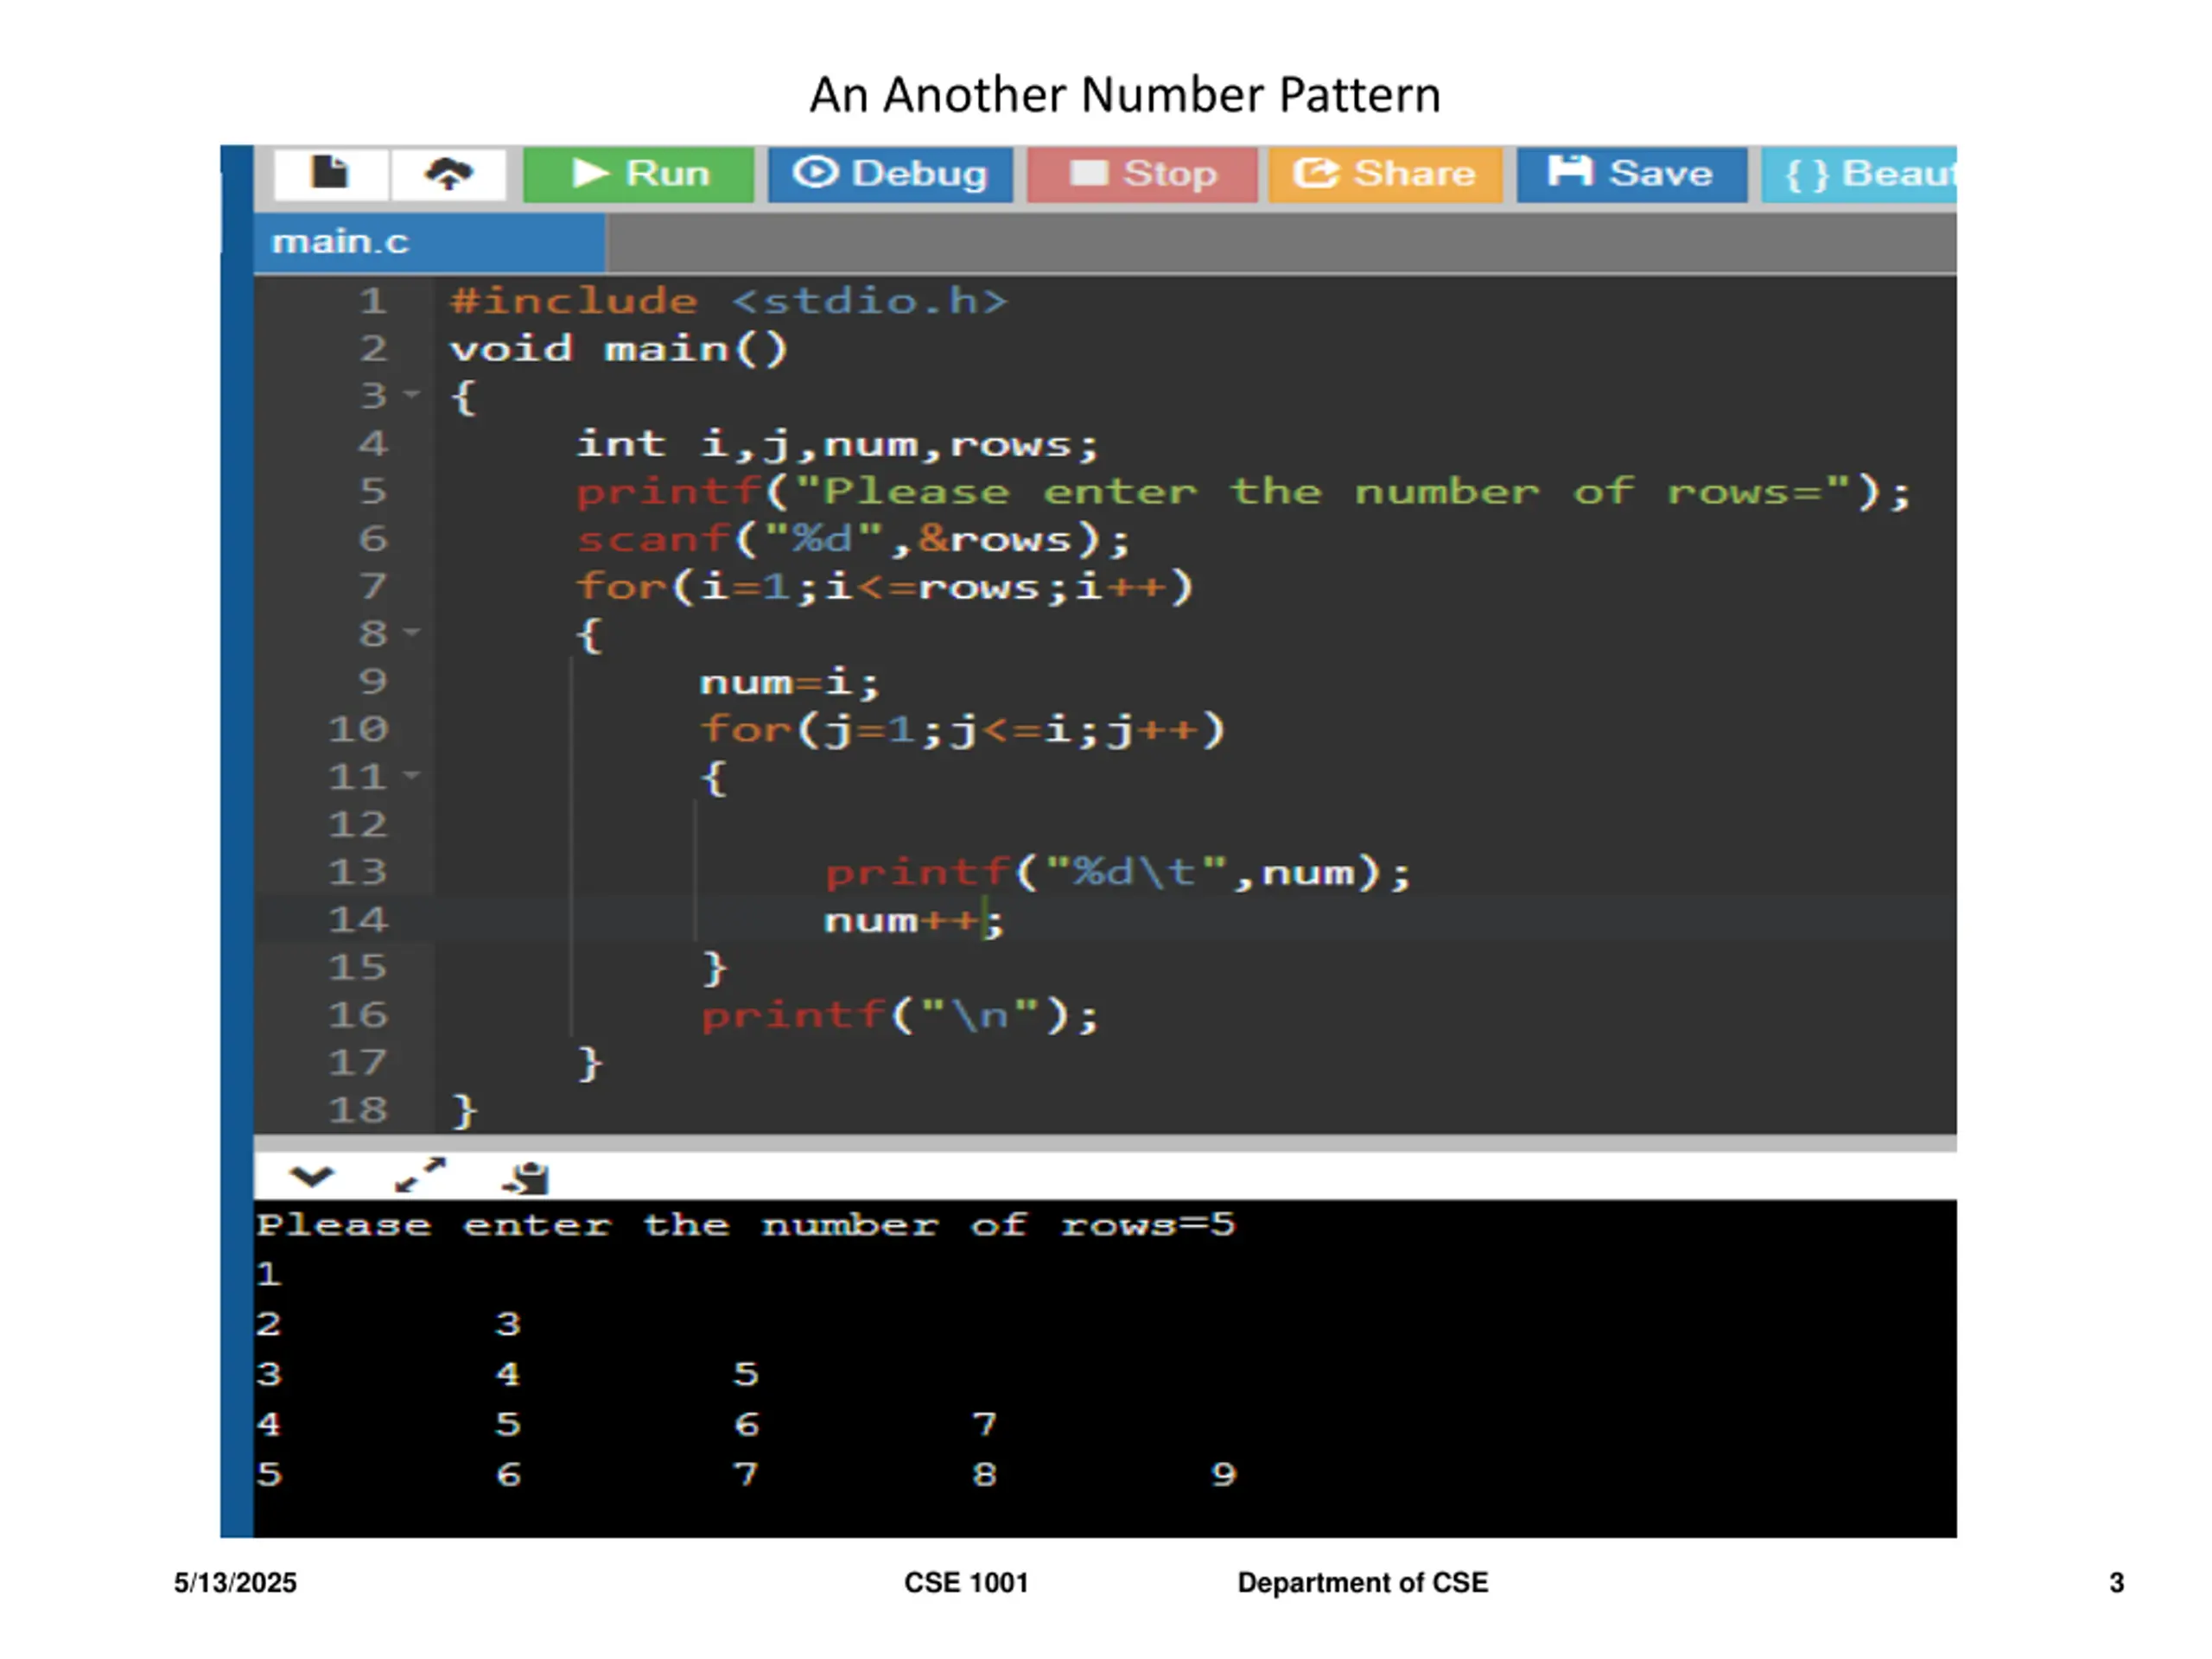This screenshot has width=2212, height=1659.
Task: Click on '#include <stdio.h>' code line
Action: (x=729, y=301)
